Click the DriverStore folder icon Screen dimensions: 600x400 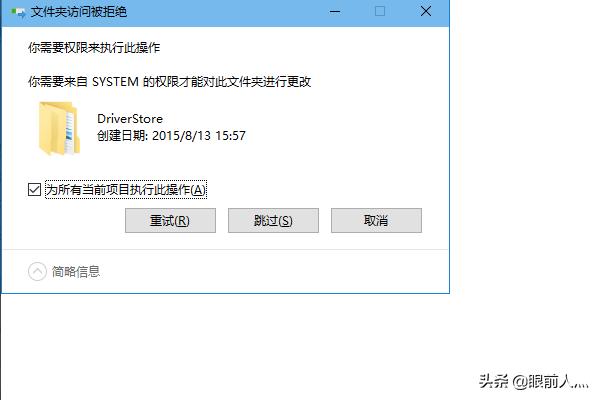click(59, 128)
